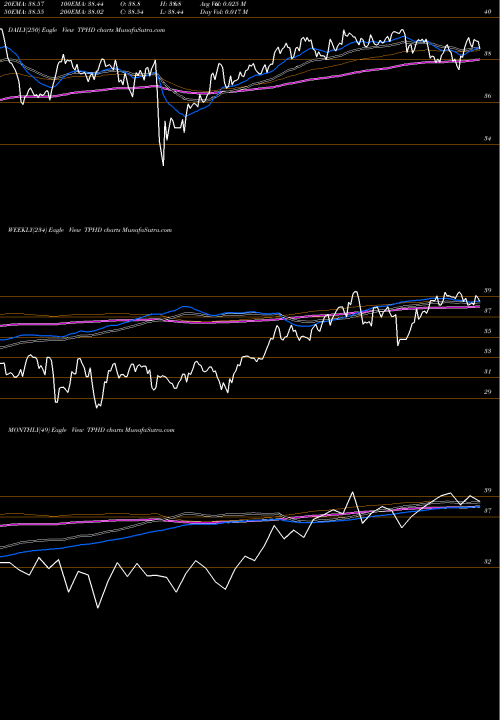The image size is (500, 720).
Task: Click the high price 'H:' value
Action: pyautogui.click(x=173, y=4)
